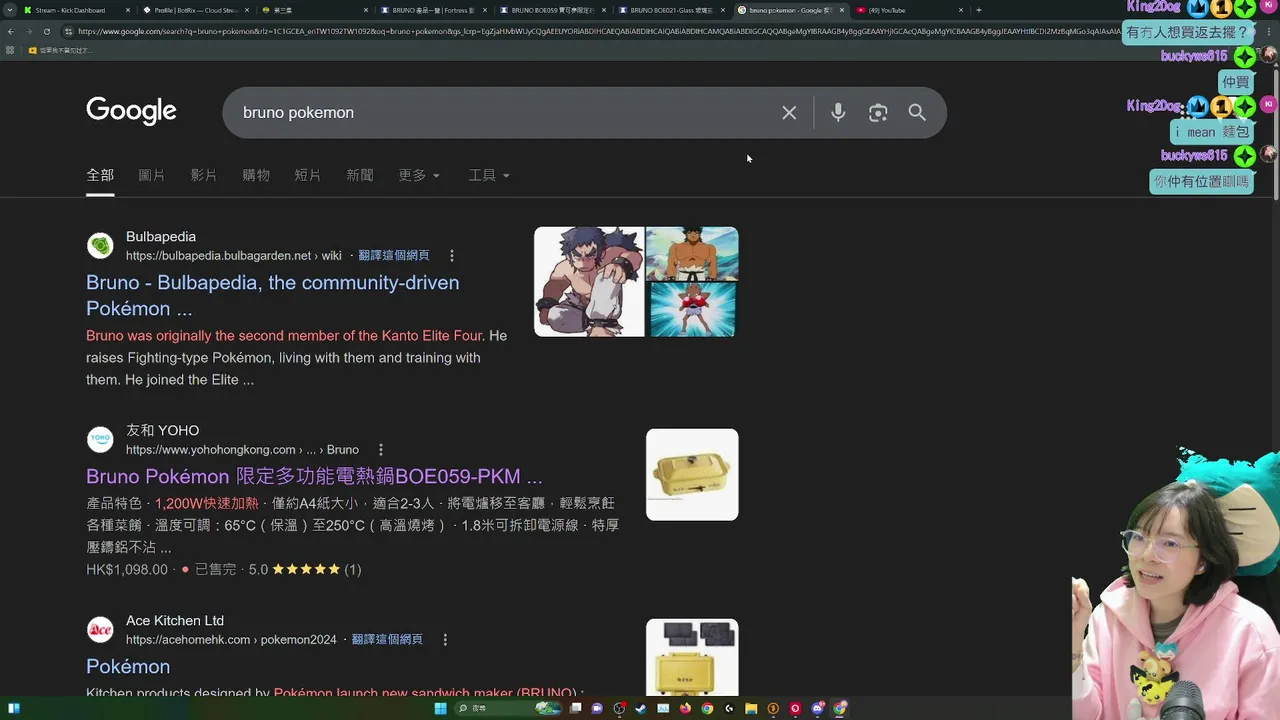Select the 全部 results tab
This screenshot has width=1280, height=720.
pos(100,175)
